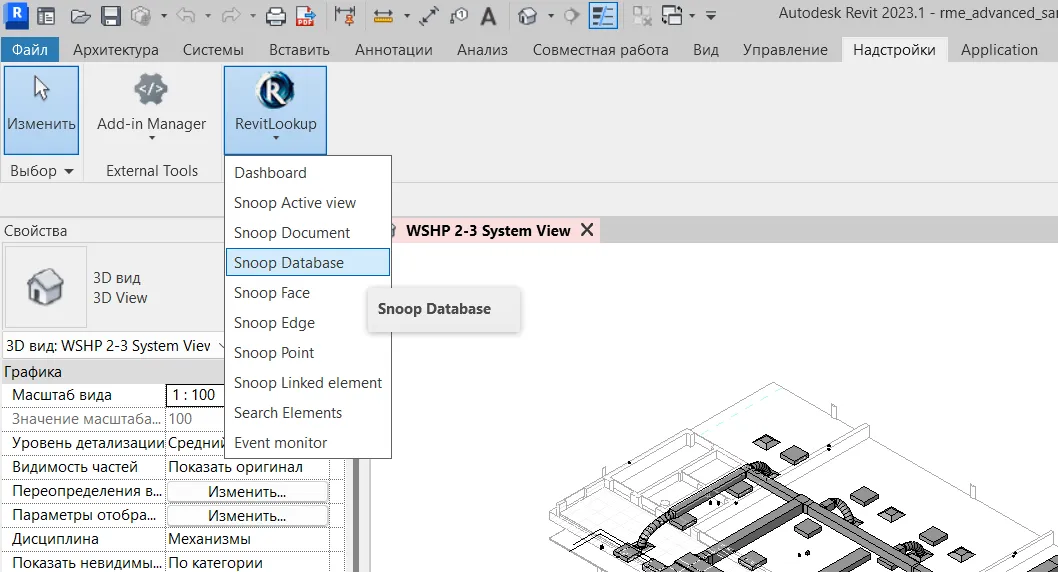Open the Файл tab
Screen dimensions: 1058x572
pyautogui.click(x=30, y=50)
